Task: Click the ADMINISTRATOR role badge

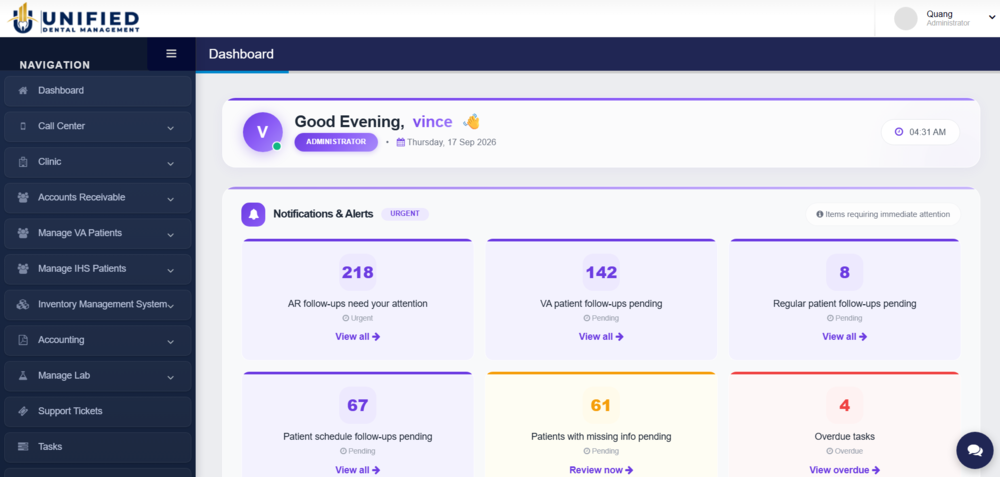Action: (336, 142)
